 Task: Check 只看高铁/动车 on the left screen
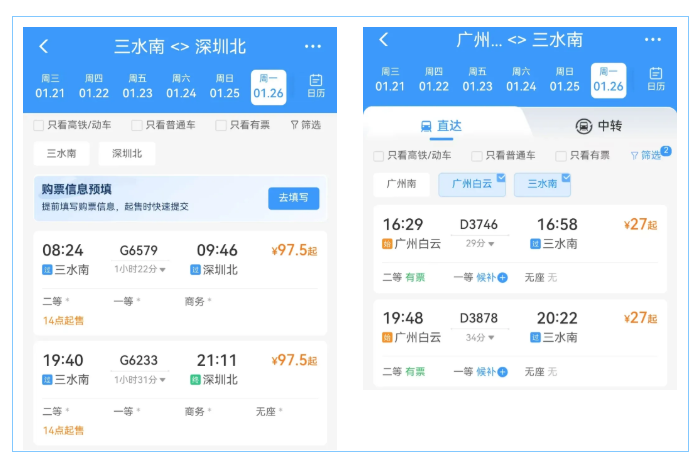[x=38, y=125]
